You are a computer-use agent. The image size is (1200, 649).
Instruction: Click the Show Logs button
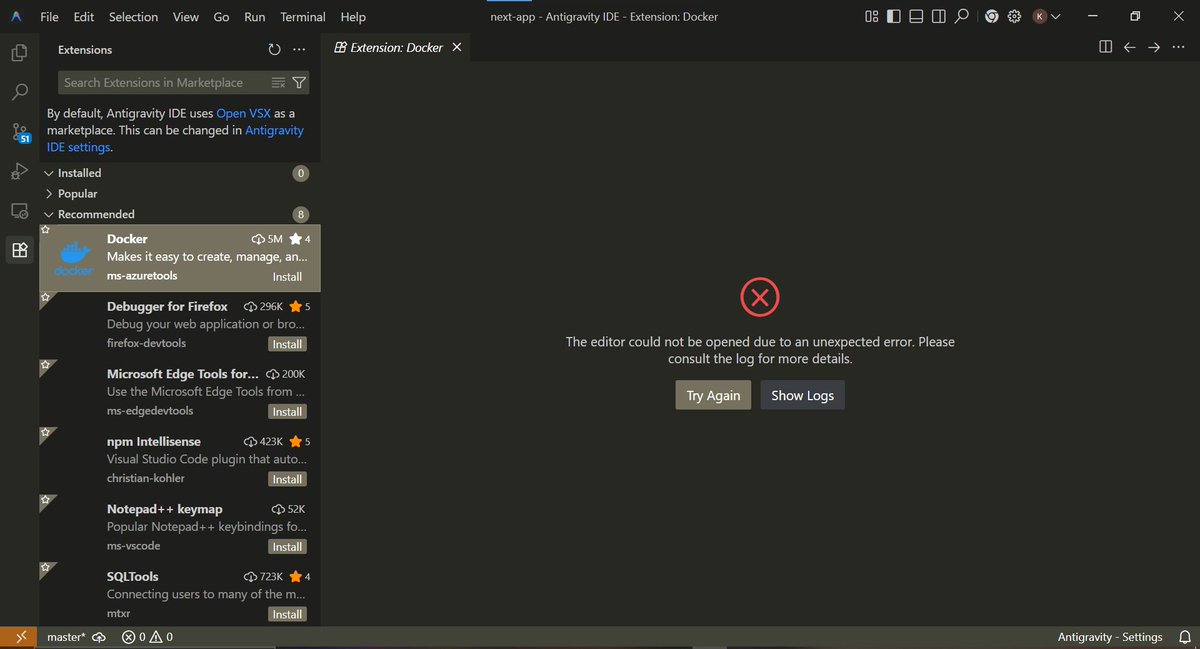(802, 395)
